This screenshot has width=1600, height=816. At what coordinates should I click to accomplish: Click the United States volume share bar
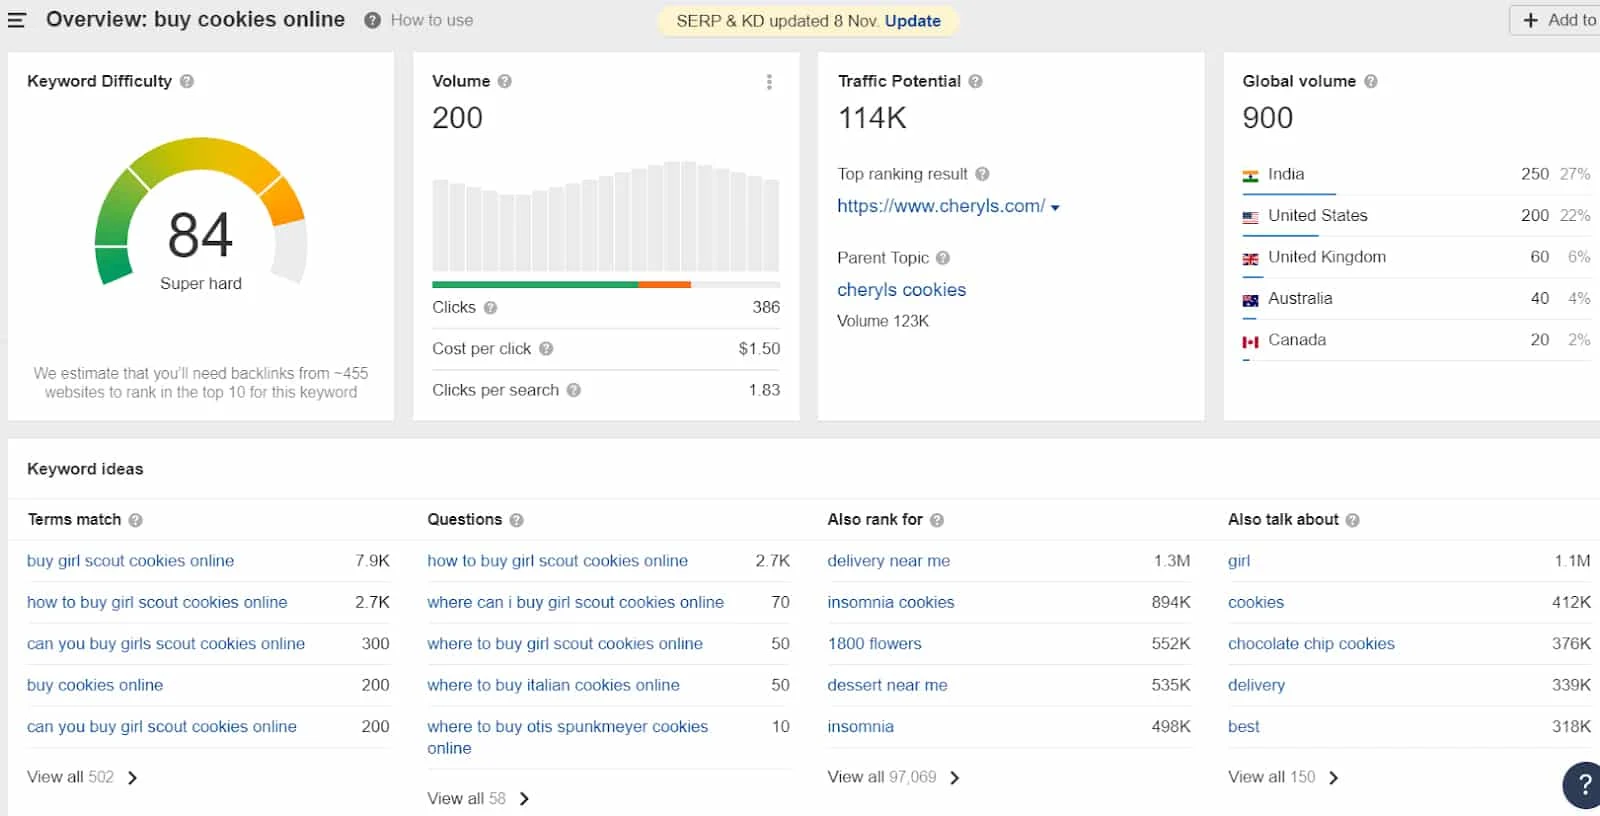tap(1280, 236)
